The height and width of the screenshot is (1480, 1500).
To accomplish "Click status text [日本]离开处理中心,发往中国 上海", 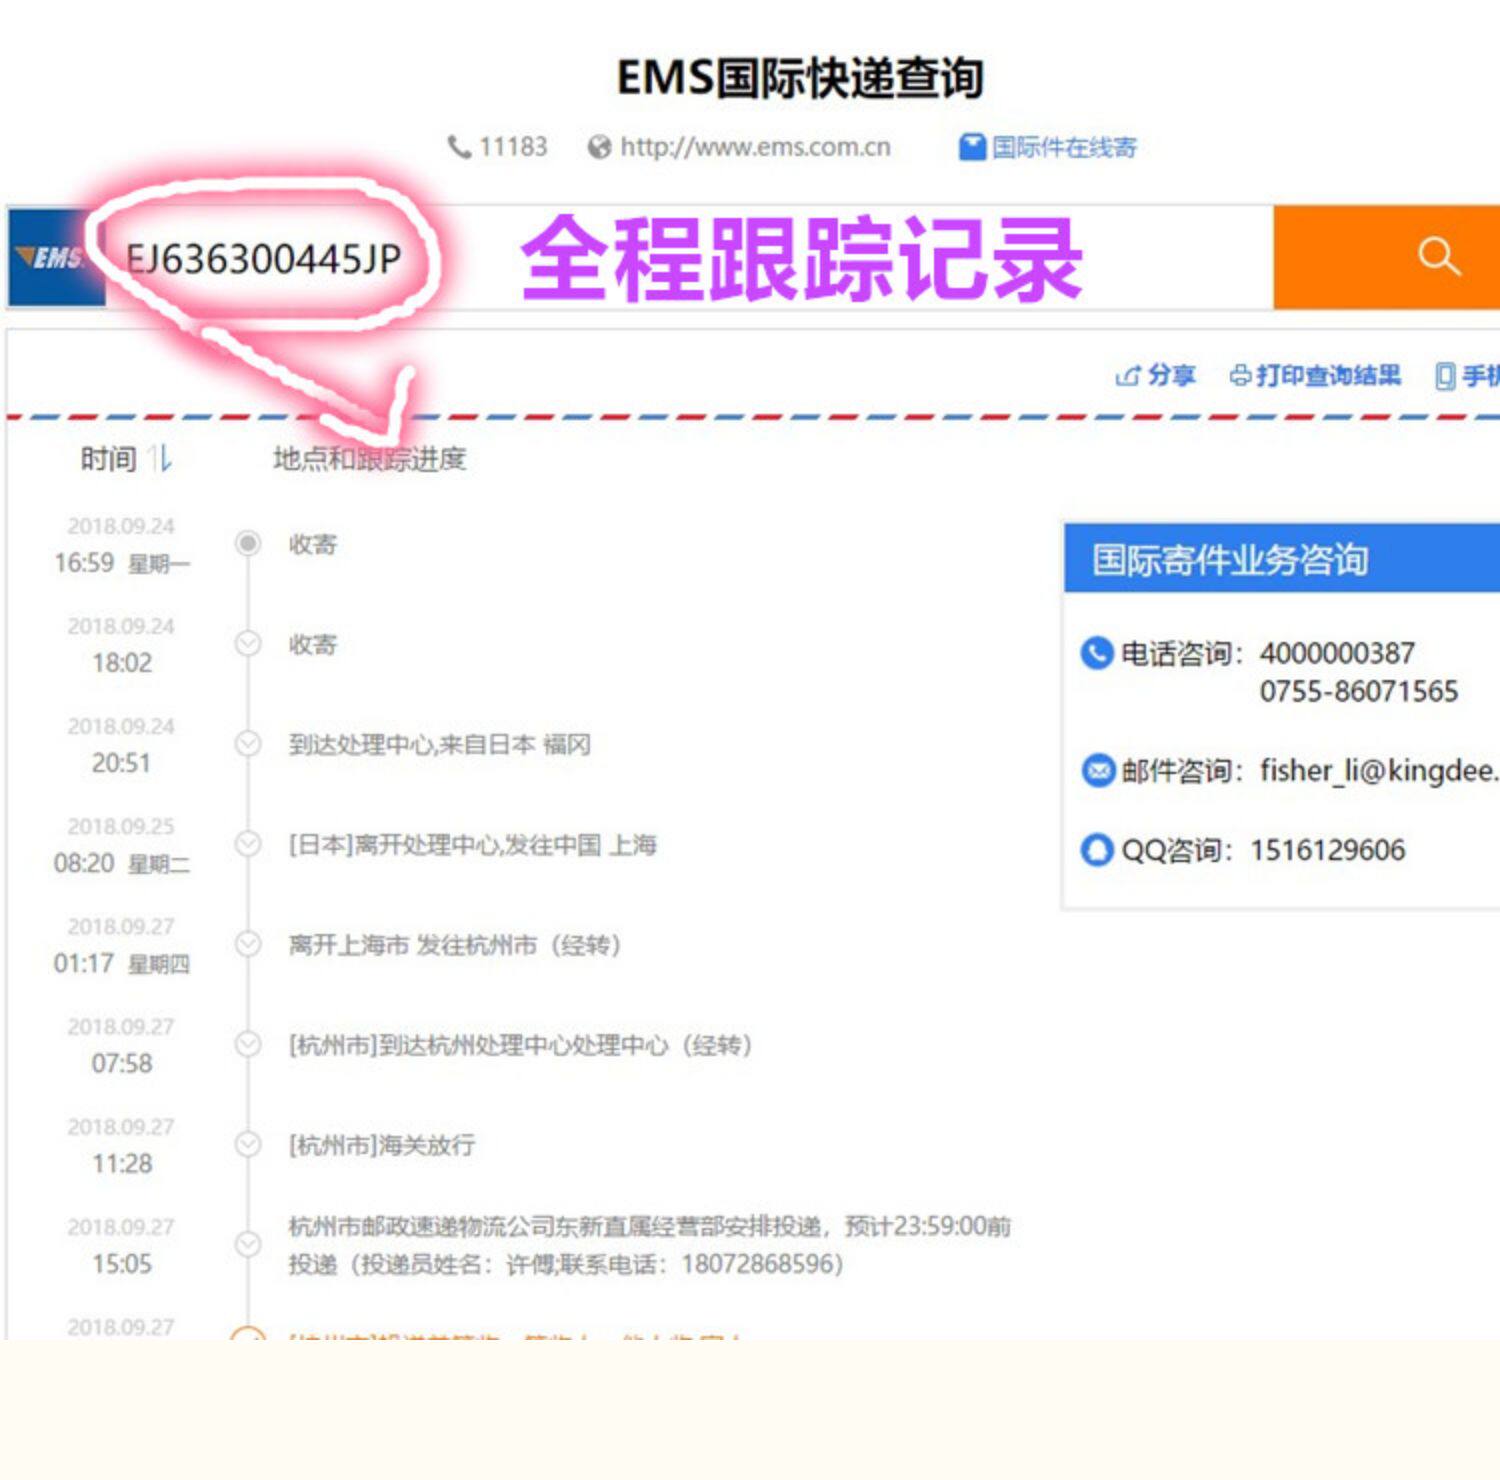I will [x=472, y=845].
